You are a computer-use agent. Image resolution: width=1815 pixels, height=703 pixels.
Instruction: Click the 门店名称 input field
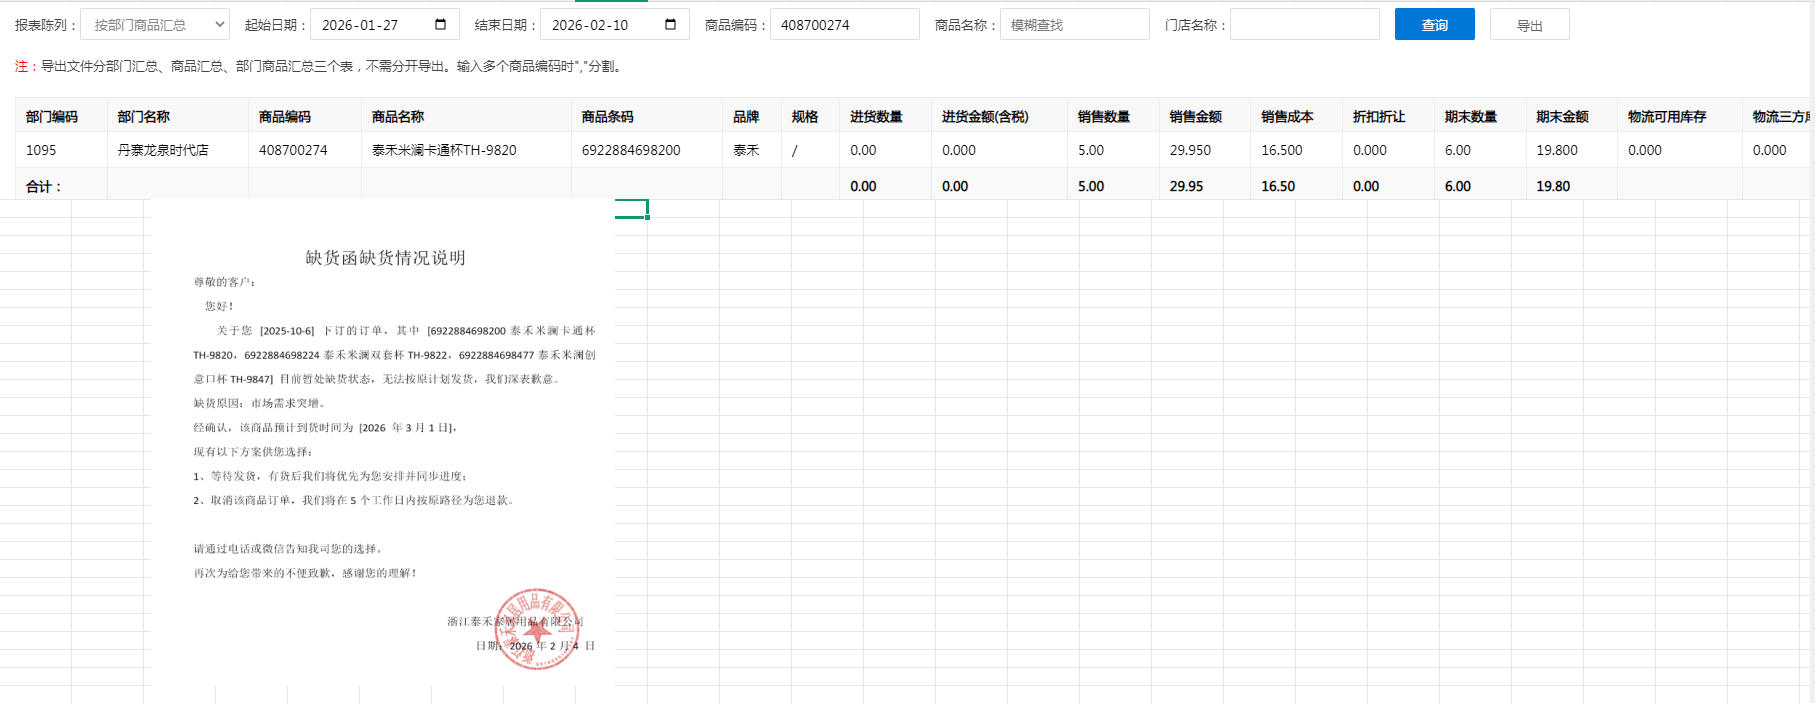(1304, 25)
